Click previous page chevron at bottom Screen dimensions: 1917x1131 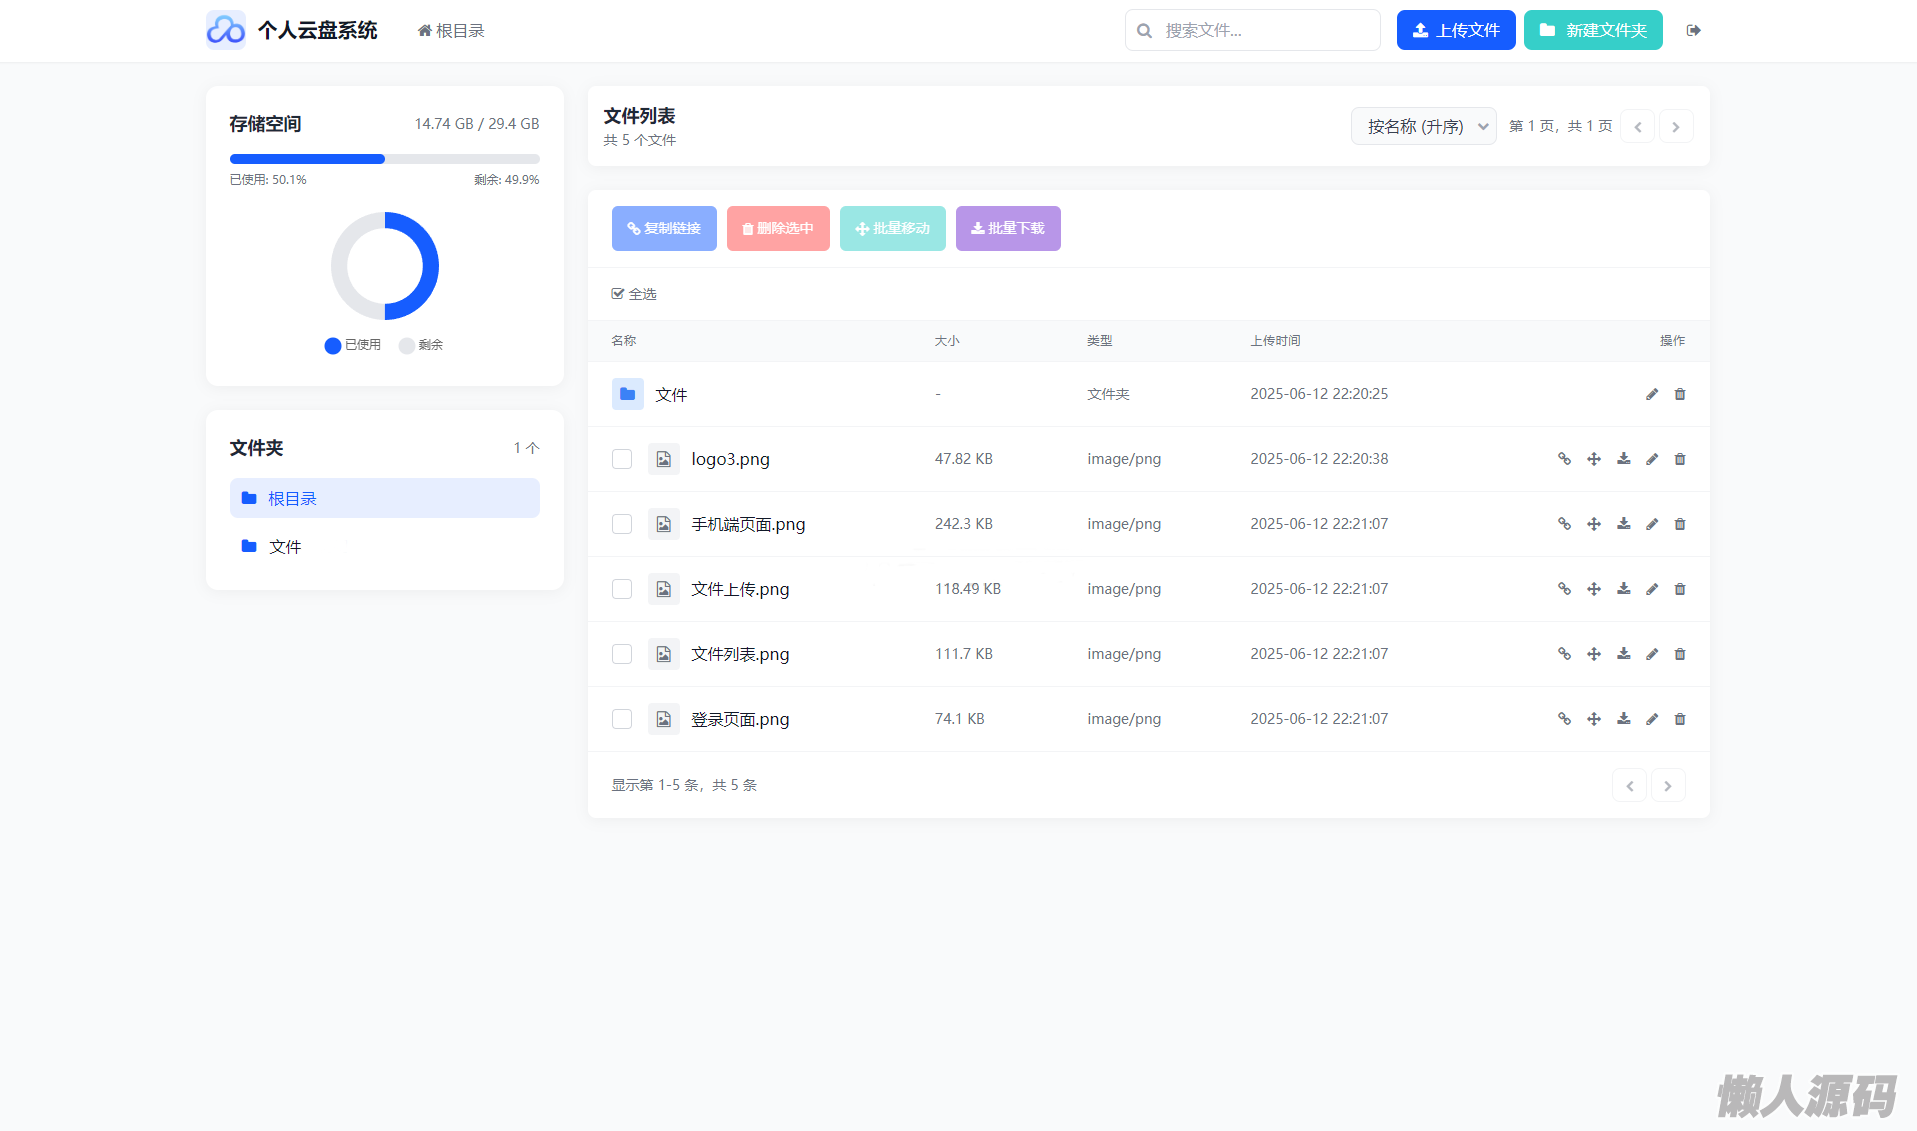1629,785
